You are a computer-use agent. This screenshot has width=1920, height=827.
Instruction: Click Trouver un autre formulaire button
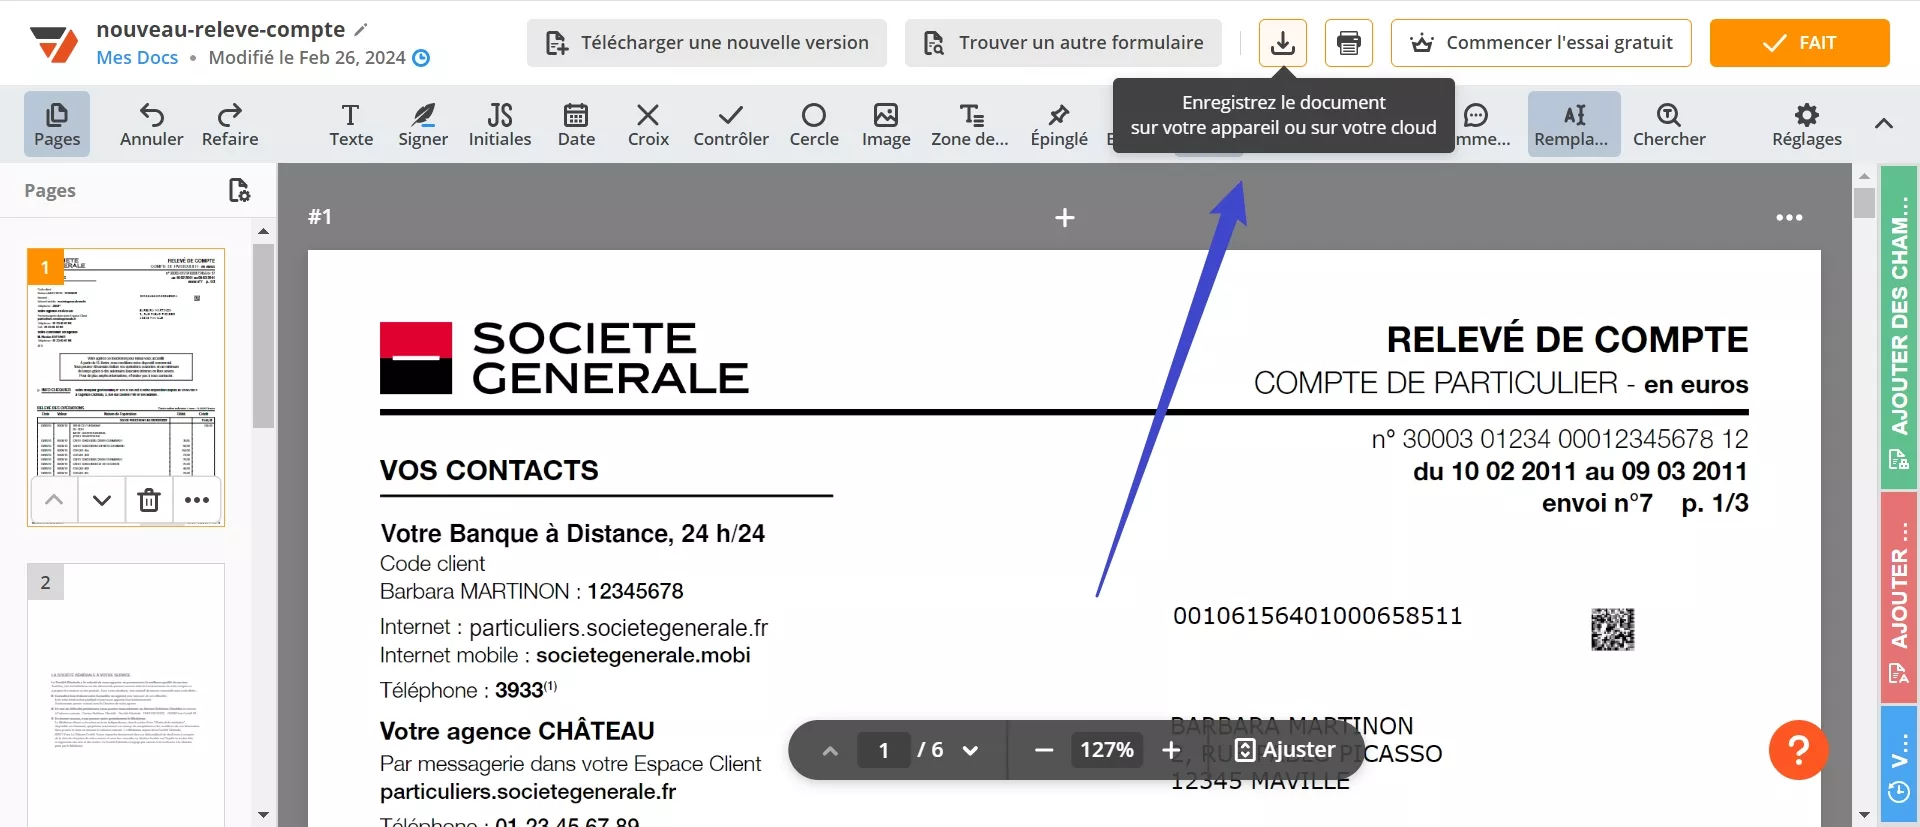[x=1063, y=43]
